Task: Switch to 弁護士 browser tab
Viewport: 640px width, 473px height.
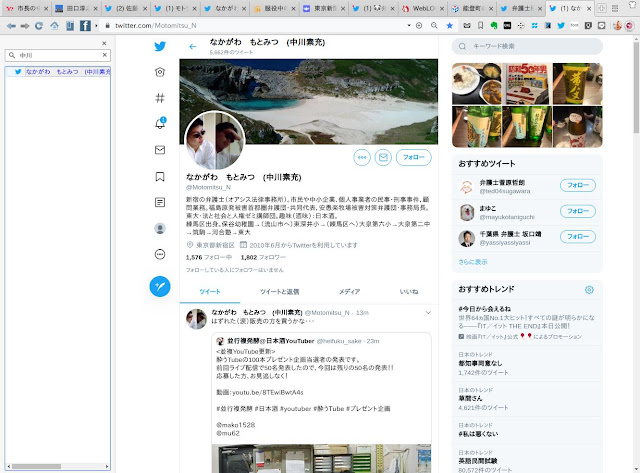Action: (522, 8)
